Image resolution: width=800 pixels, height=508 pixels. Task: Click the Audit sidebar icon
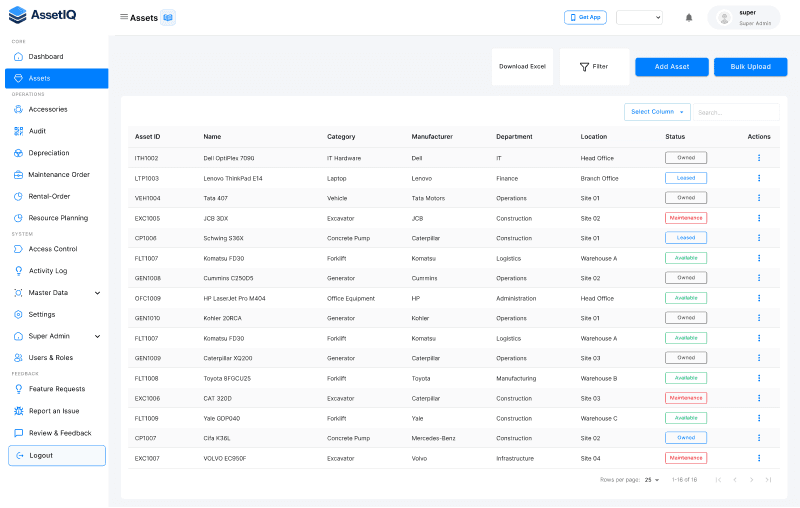18,131
